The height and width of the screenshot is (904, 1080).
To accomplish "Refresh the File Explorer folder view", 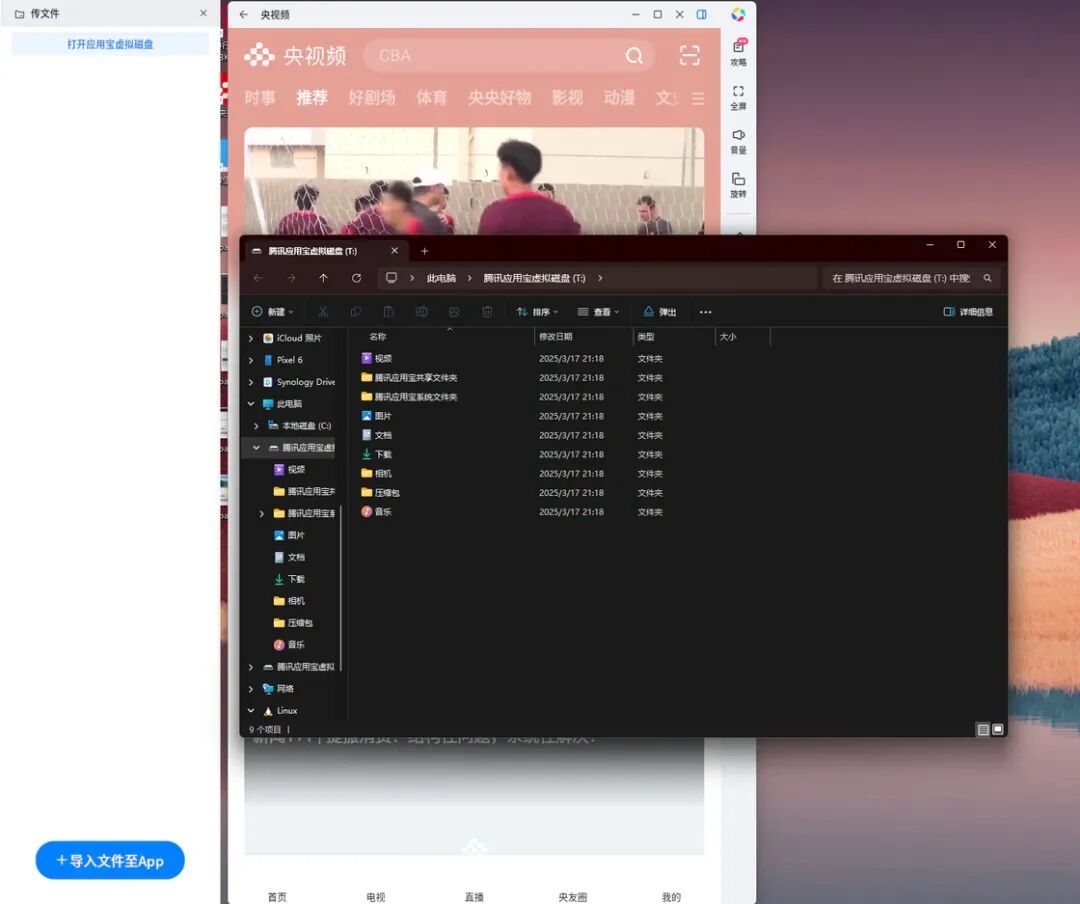I will [x=356, y=278].
